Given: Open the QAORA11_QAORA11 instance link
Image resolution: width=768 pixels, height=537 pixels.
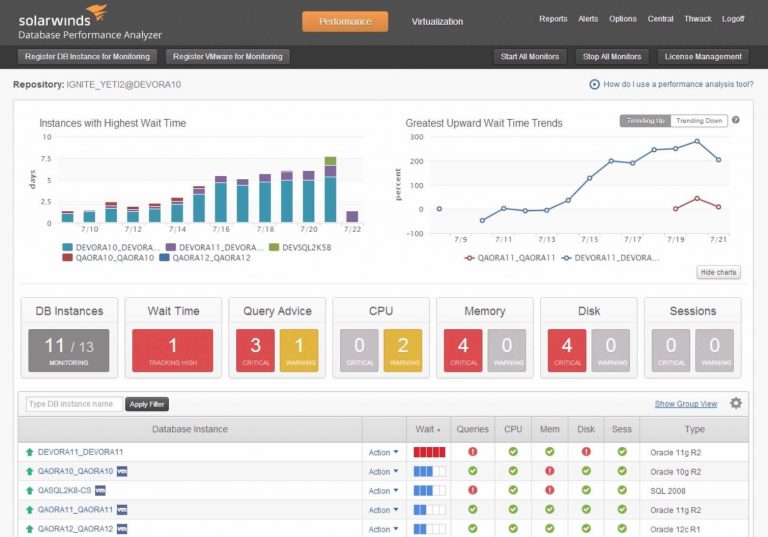Looking at the screenshot, I should pos(75,510).
